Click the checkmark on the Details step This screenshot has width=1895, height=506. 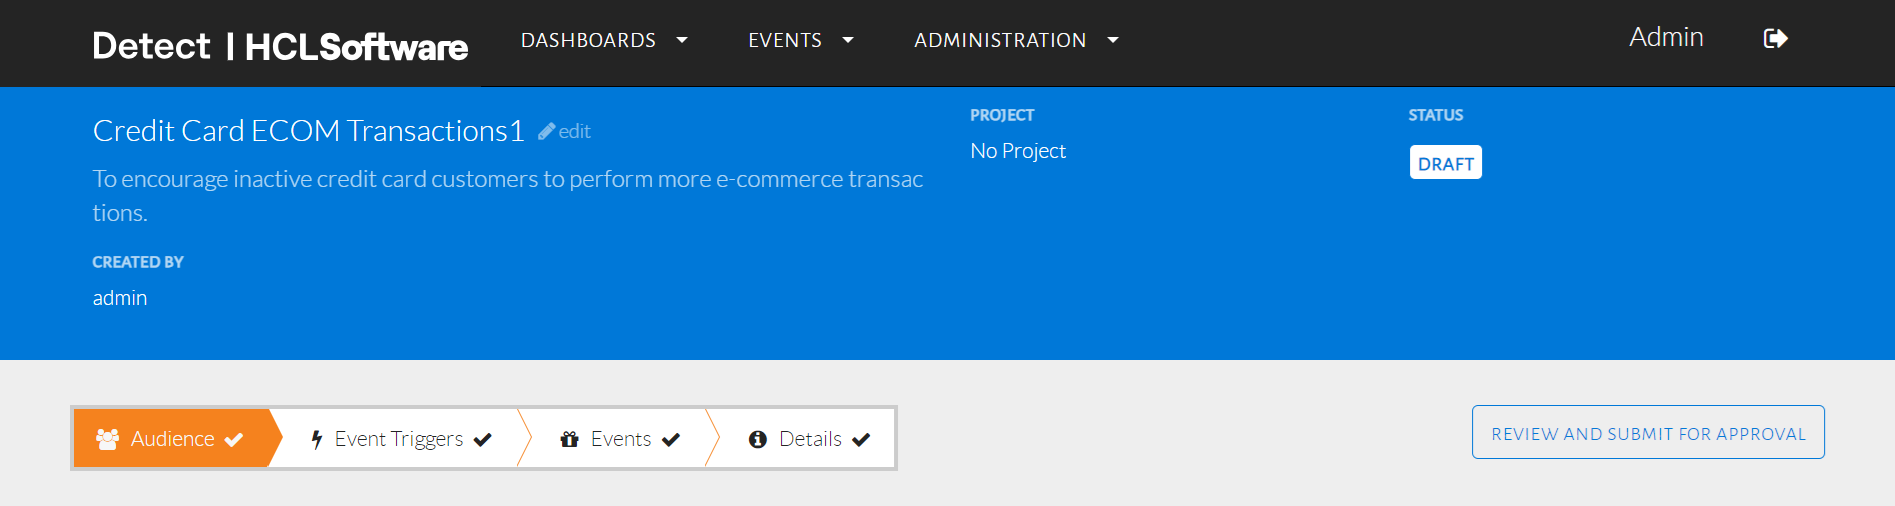[861, 439]
